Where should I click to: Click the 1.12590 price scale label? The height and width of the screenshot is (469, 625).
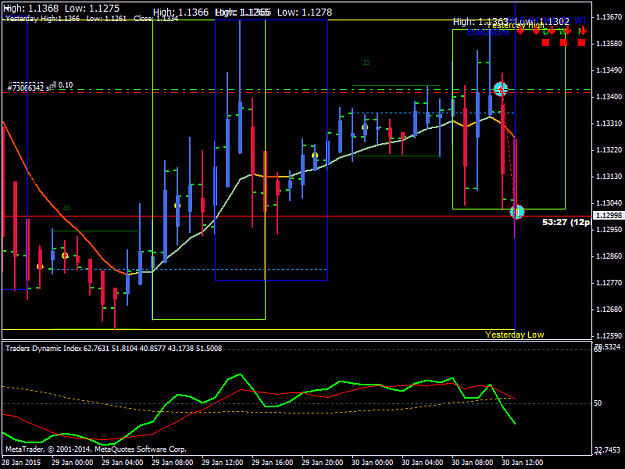coord(608,336)
